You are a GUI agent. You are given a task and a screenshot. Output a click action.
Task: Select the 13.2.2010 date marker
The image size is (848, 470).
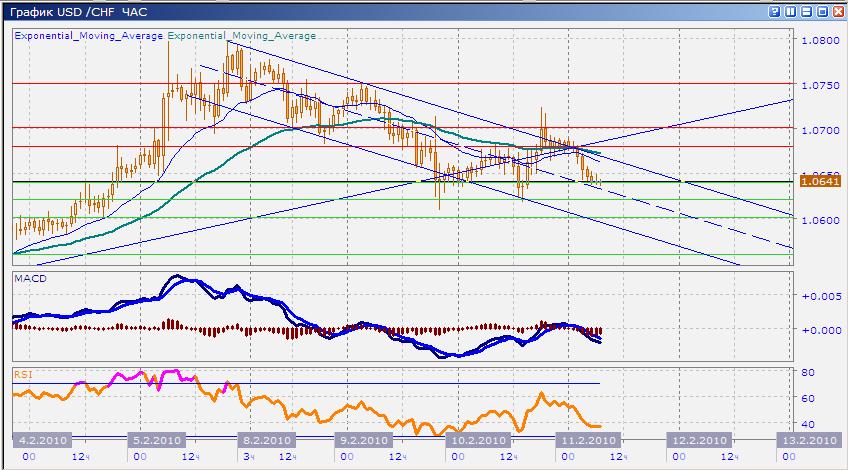click(808, 440)
